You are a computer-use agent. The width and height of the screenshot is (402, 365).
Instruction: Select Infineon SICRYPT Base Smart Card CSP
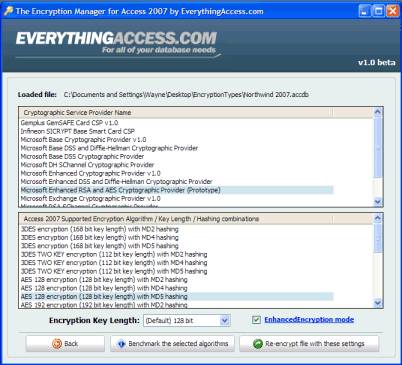tap(177, 131)
